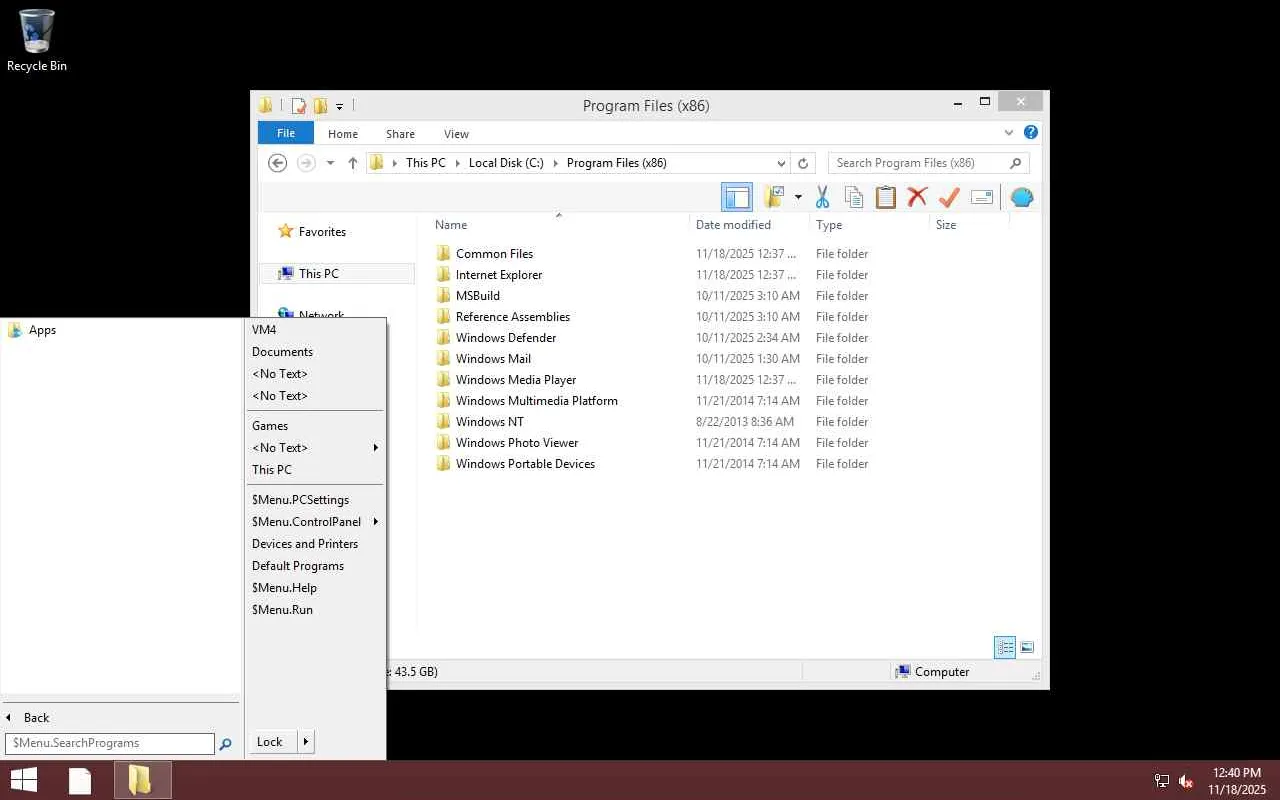Select the MSBuild folder
Screen dimensions: 1280x800
pyautogui.click(x=477, y=296)
